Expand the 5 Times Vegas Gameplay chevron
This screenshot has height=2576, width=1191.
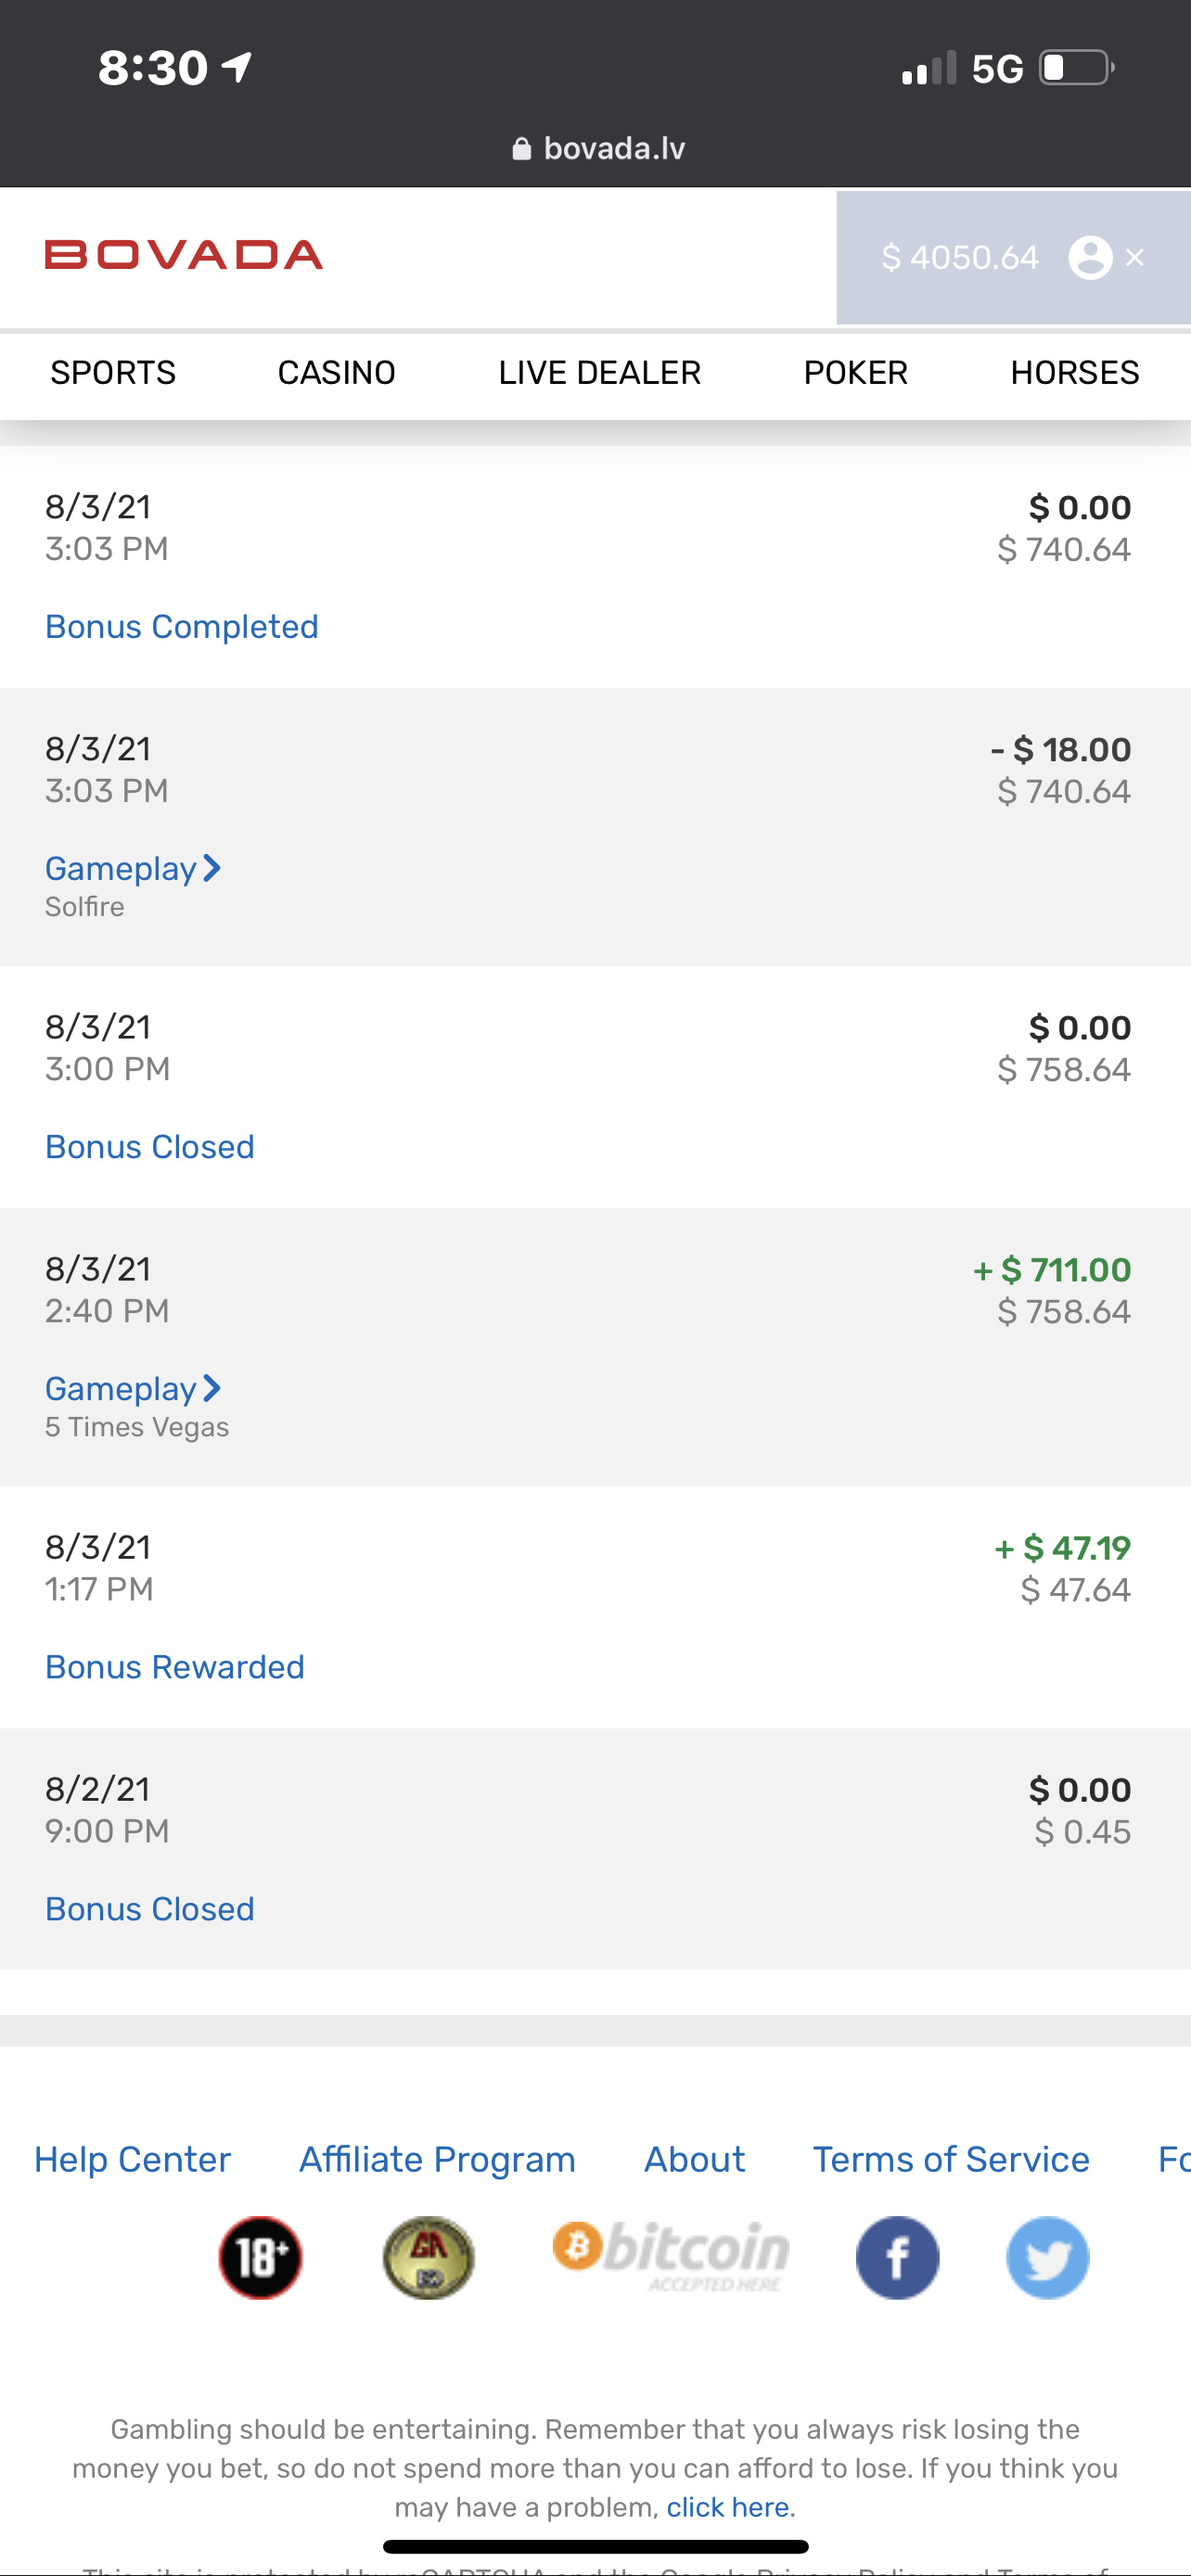tap(212, 1388)
